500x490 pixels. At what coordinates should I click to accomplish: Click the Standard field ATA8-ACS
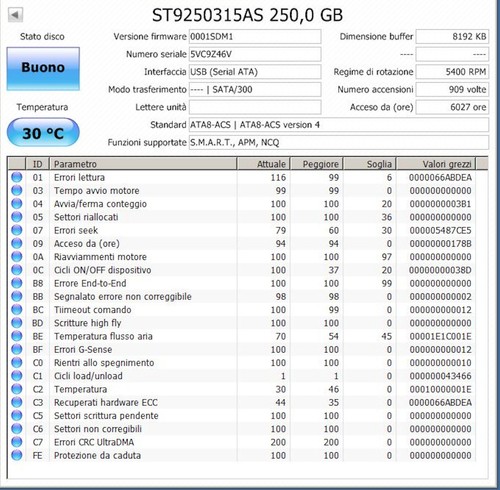(339, 125)
